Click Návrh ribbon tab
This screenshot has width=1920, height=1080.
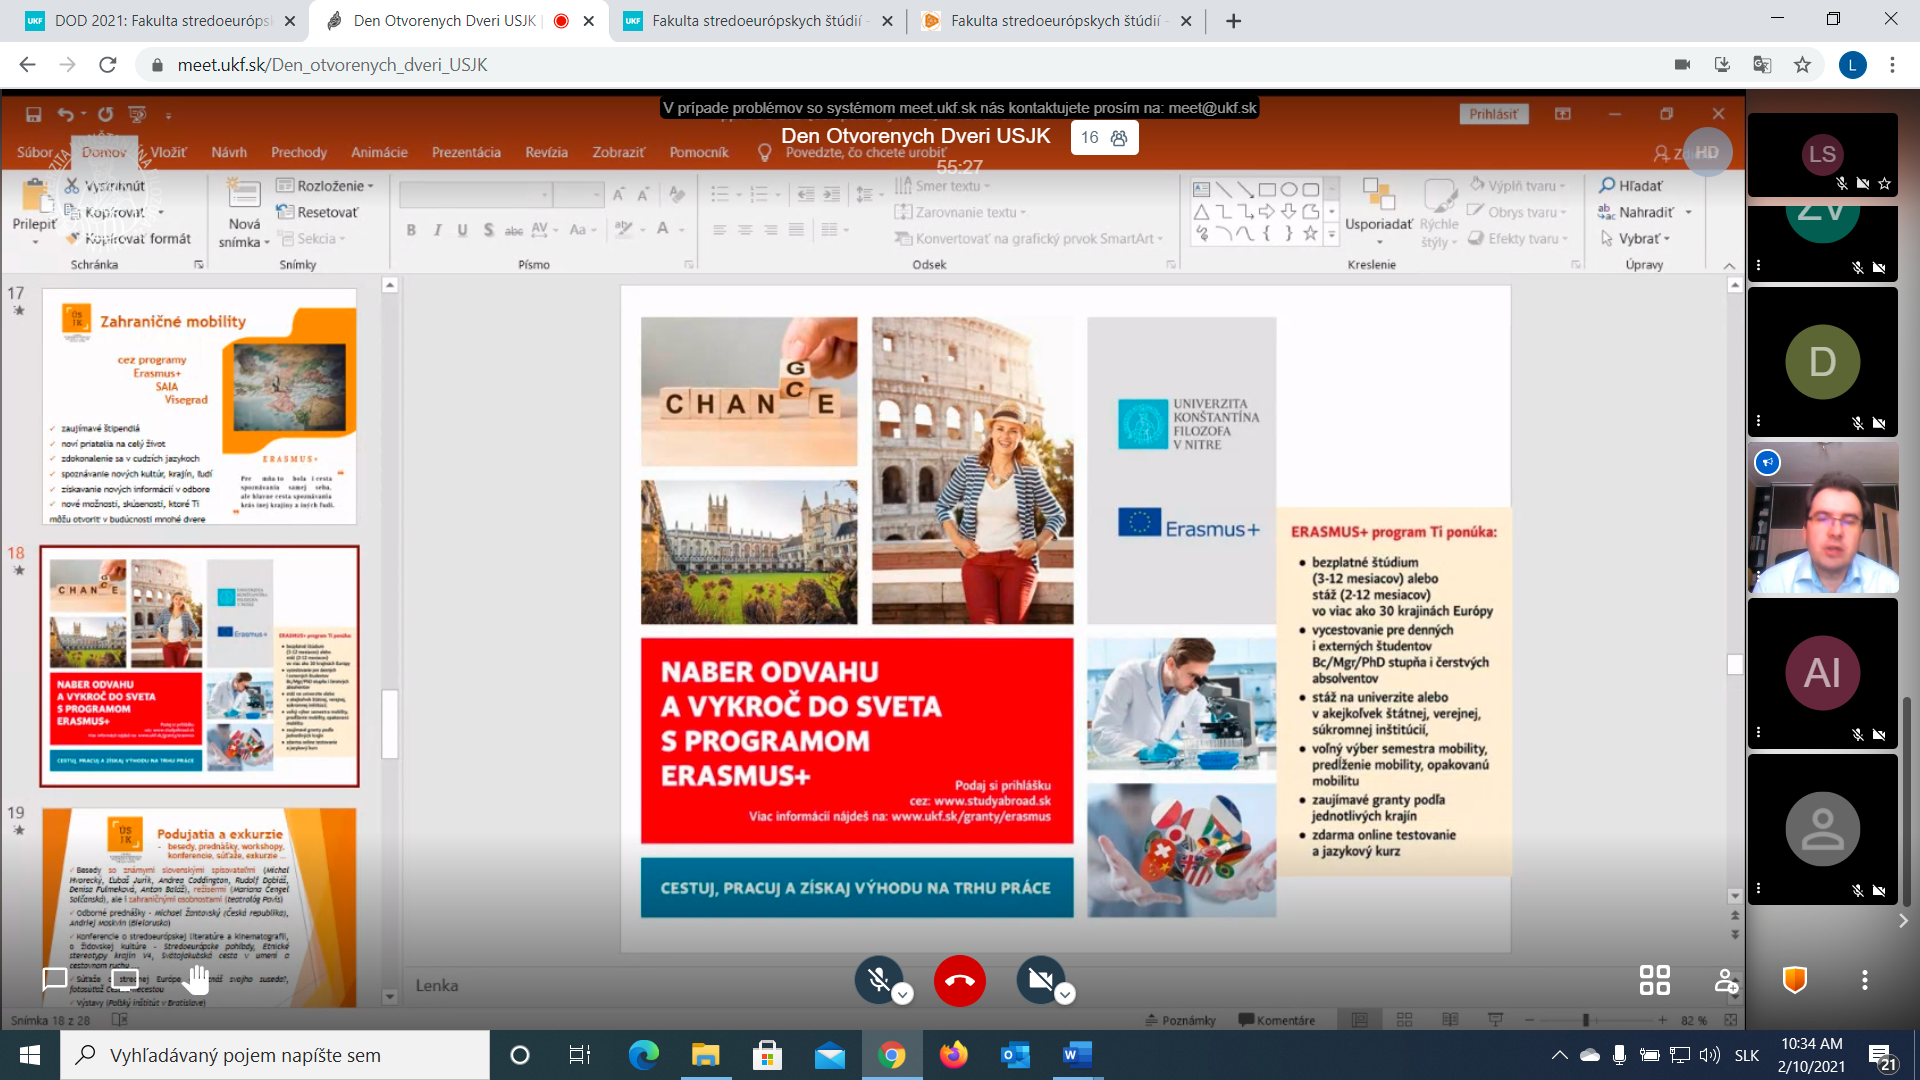tap(229, 152)
